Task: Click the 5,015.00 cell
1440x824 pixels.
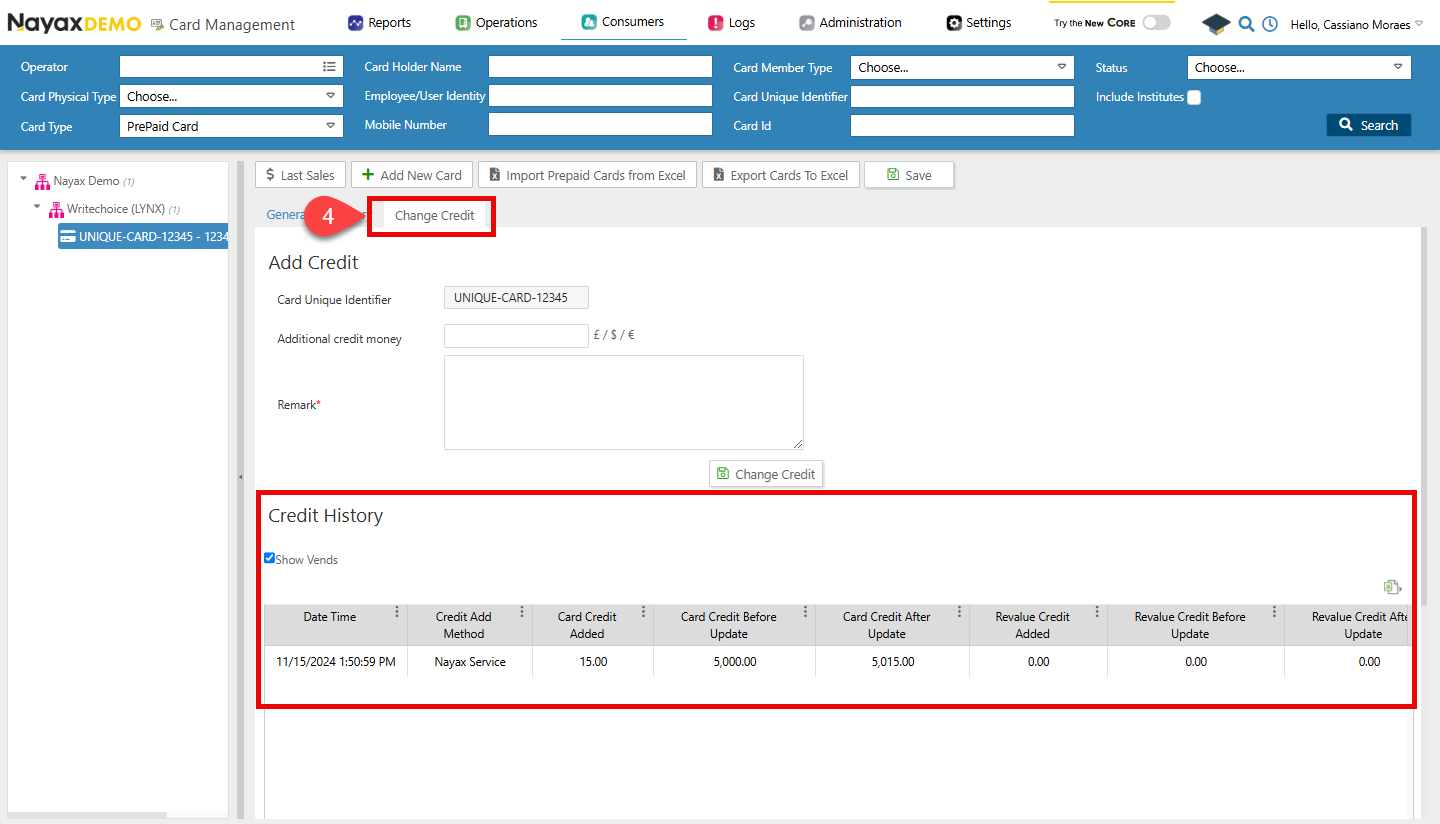Action: (x=892, y=661)
